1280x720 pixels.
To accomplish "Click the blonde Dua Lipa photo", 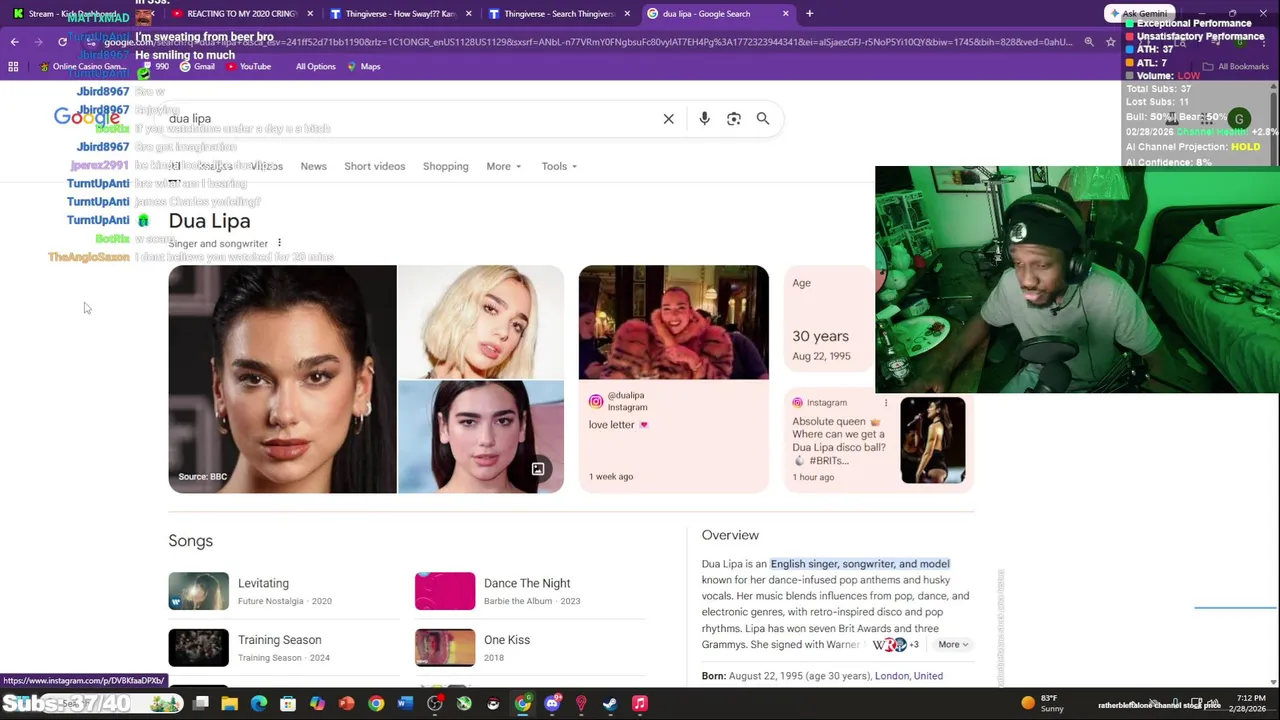I will pyautogui.click(x=481, y=322).
